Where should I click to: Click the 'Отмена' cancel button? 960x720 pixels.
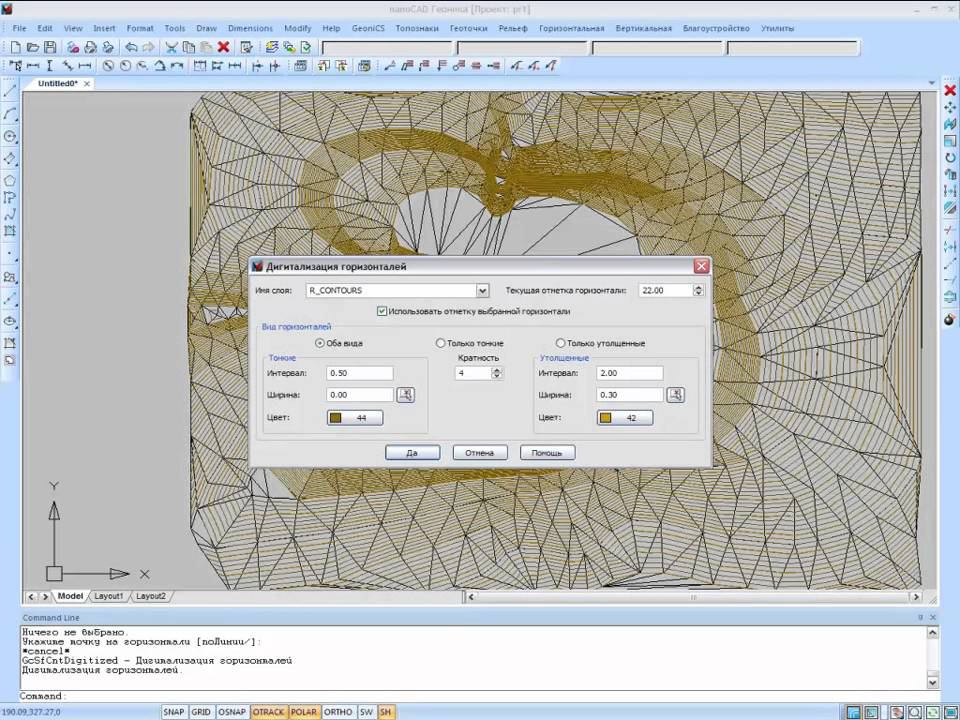click(x=479, y=453)
